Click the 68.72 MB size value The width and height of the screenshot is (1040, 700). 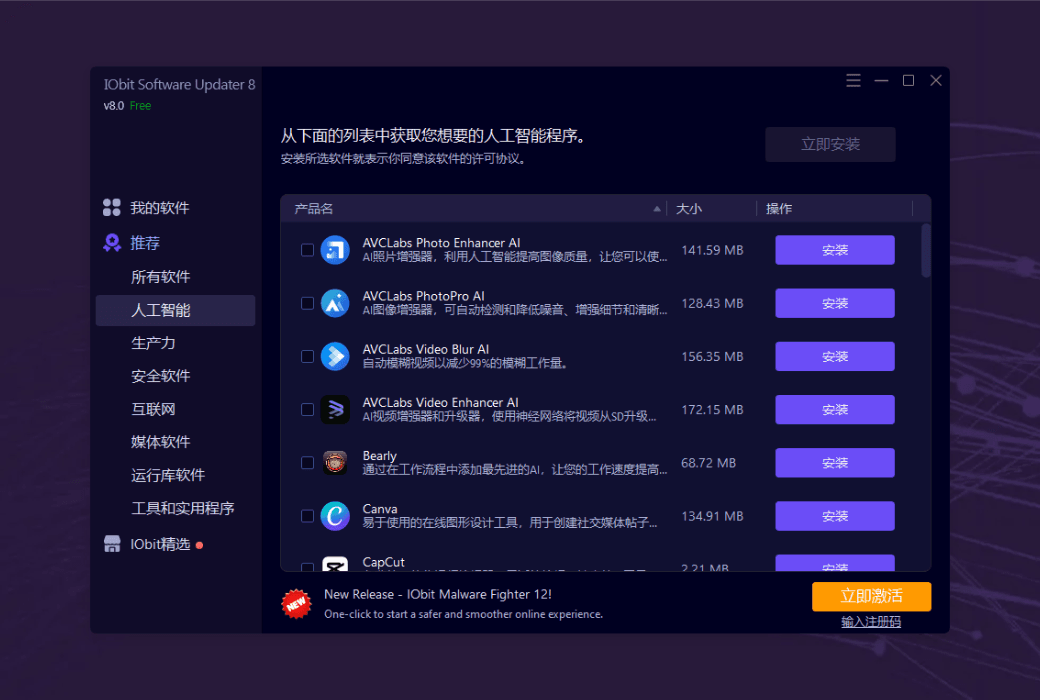708,462
